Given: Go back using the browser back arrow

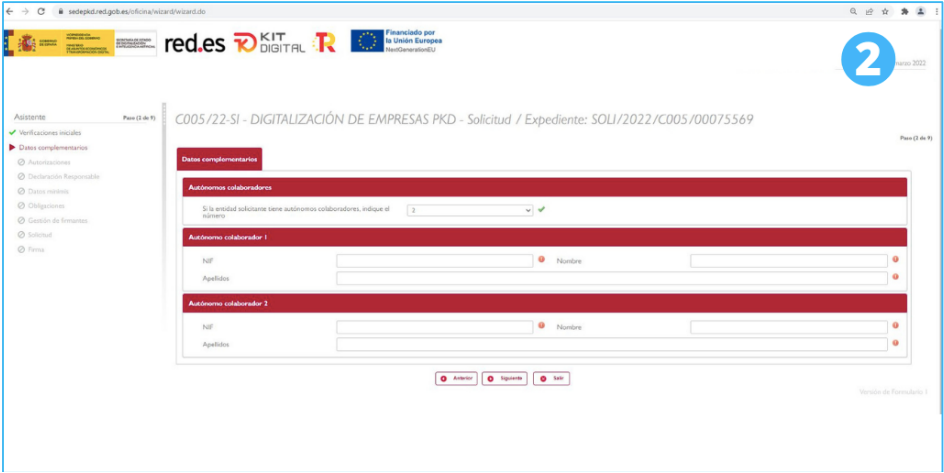Looking at the screenshot, I should coord(10,11).
